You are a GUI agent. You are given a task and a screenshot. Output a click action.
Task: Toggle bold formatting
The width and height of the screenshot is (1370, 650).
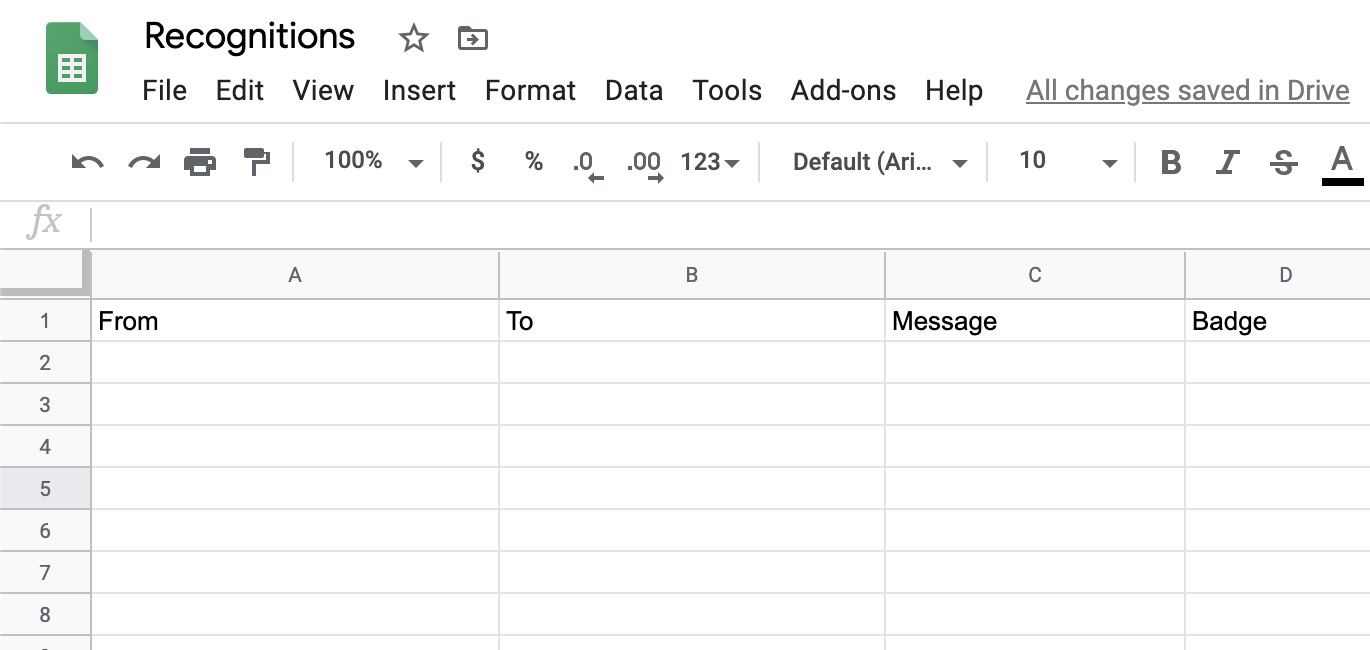[x=1170, y=161]
